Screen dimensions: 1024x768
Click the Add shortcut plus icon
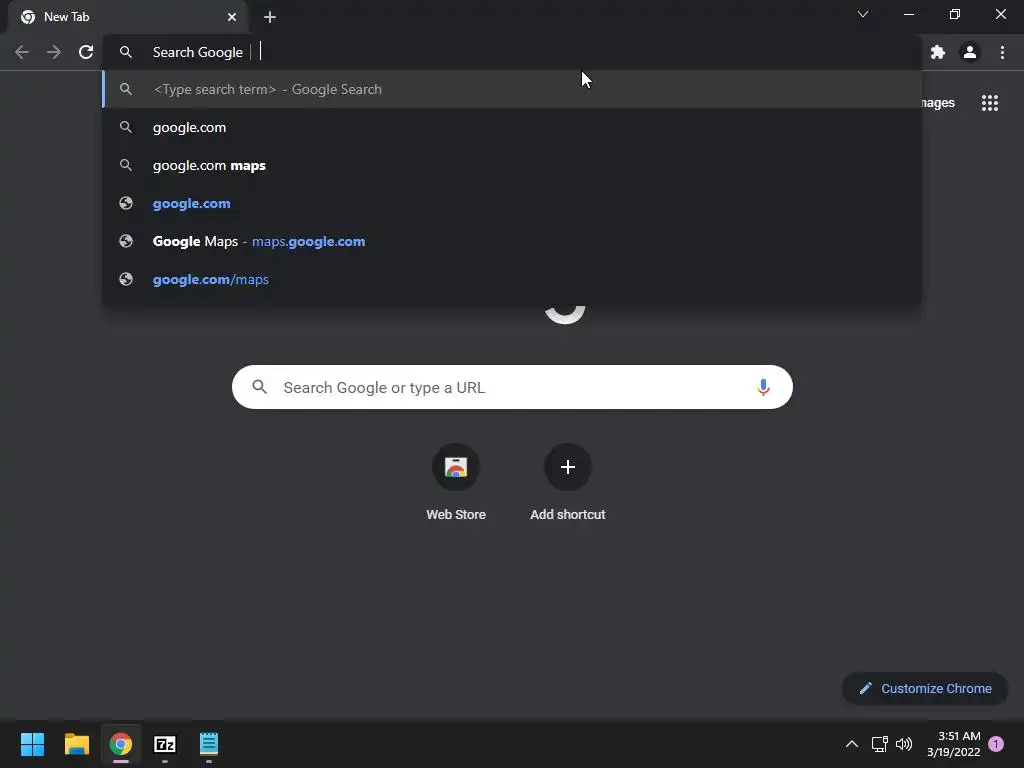point(568,467)
